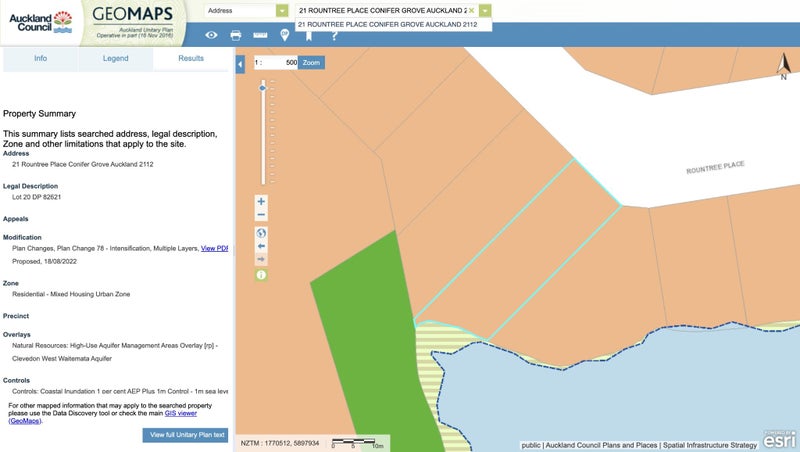Image resolution: width=800 pixels, height=452 pixels.
Task: Click the print map icon
Action: coord(236,35)
